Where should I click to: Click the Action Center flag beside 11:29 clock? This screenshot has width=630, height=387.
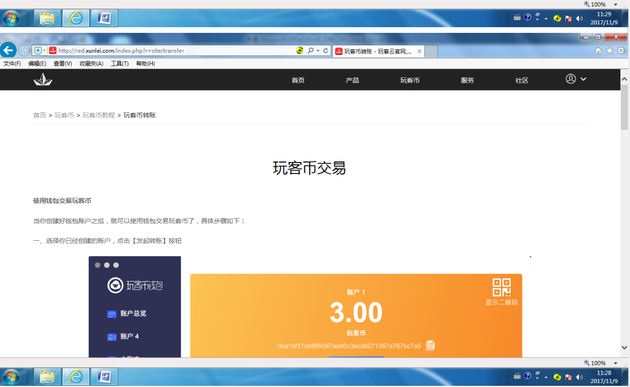point(568,18)
